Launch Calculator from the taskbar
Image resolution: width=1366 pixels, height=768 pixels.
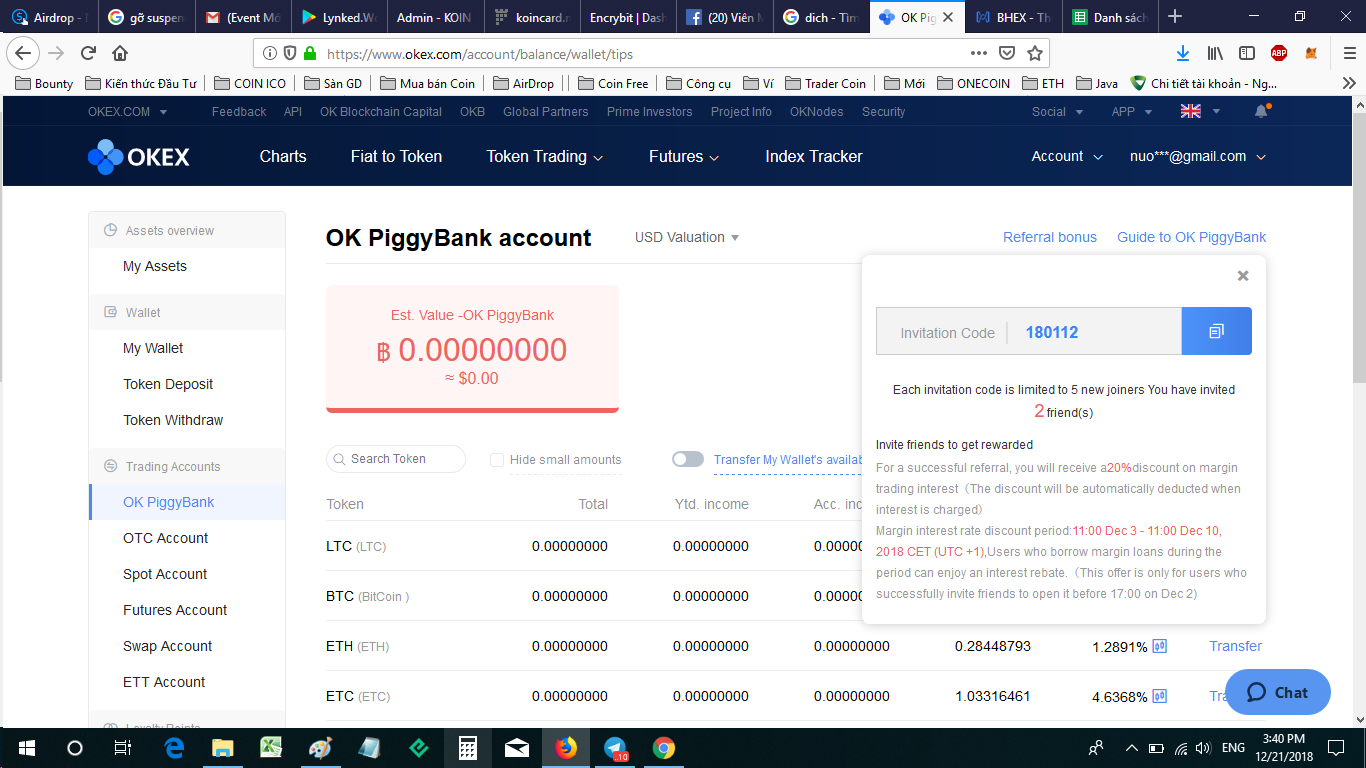[467, 748]
